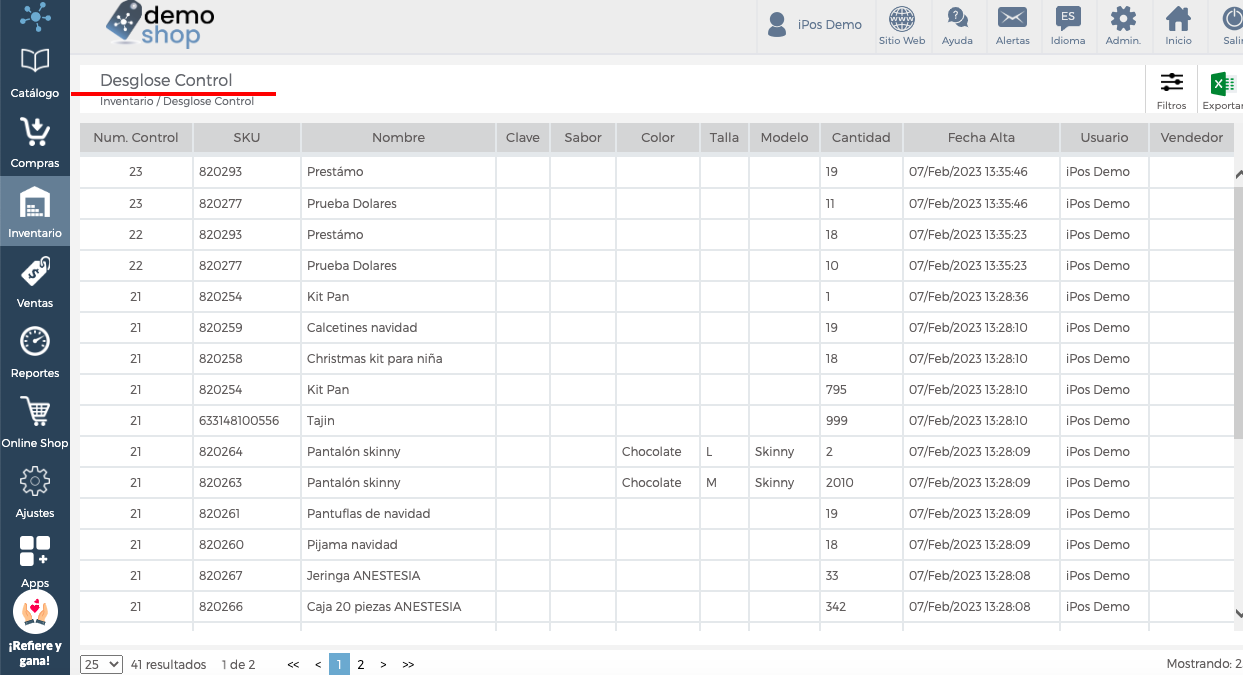
Task: Sort by the Nombre column header
Action: [x=399, y=138]
